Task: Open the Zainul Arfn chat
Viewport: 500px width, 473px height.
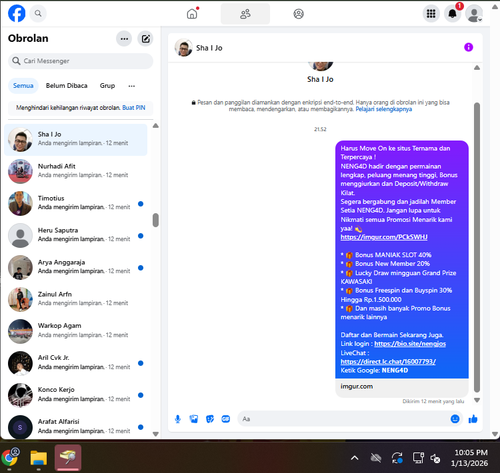Action: 76,299
